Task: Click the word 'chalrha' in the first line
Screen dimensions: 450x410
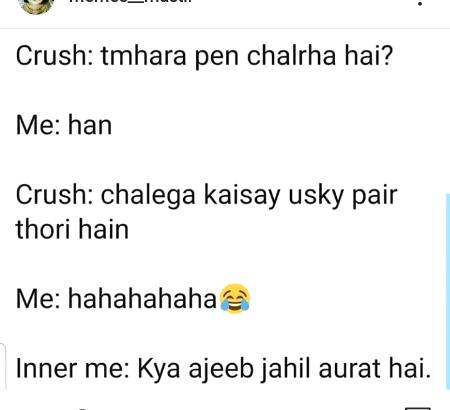Action: pos(291,55)
